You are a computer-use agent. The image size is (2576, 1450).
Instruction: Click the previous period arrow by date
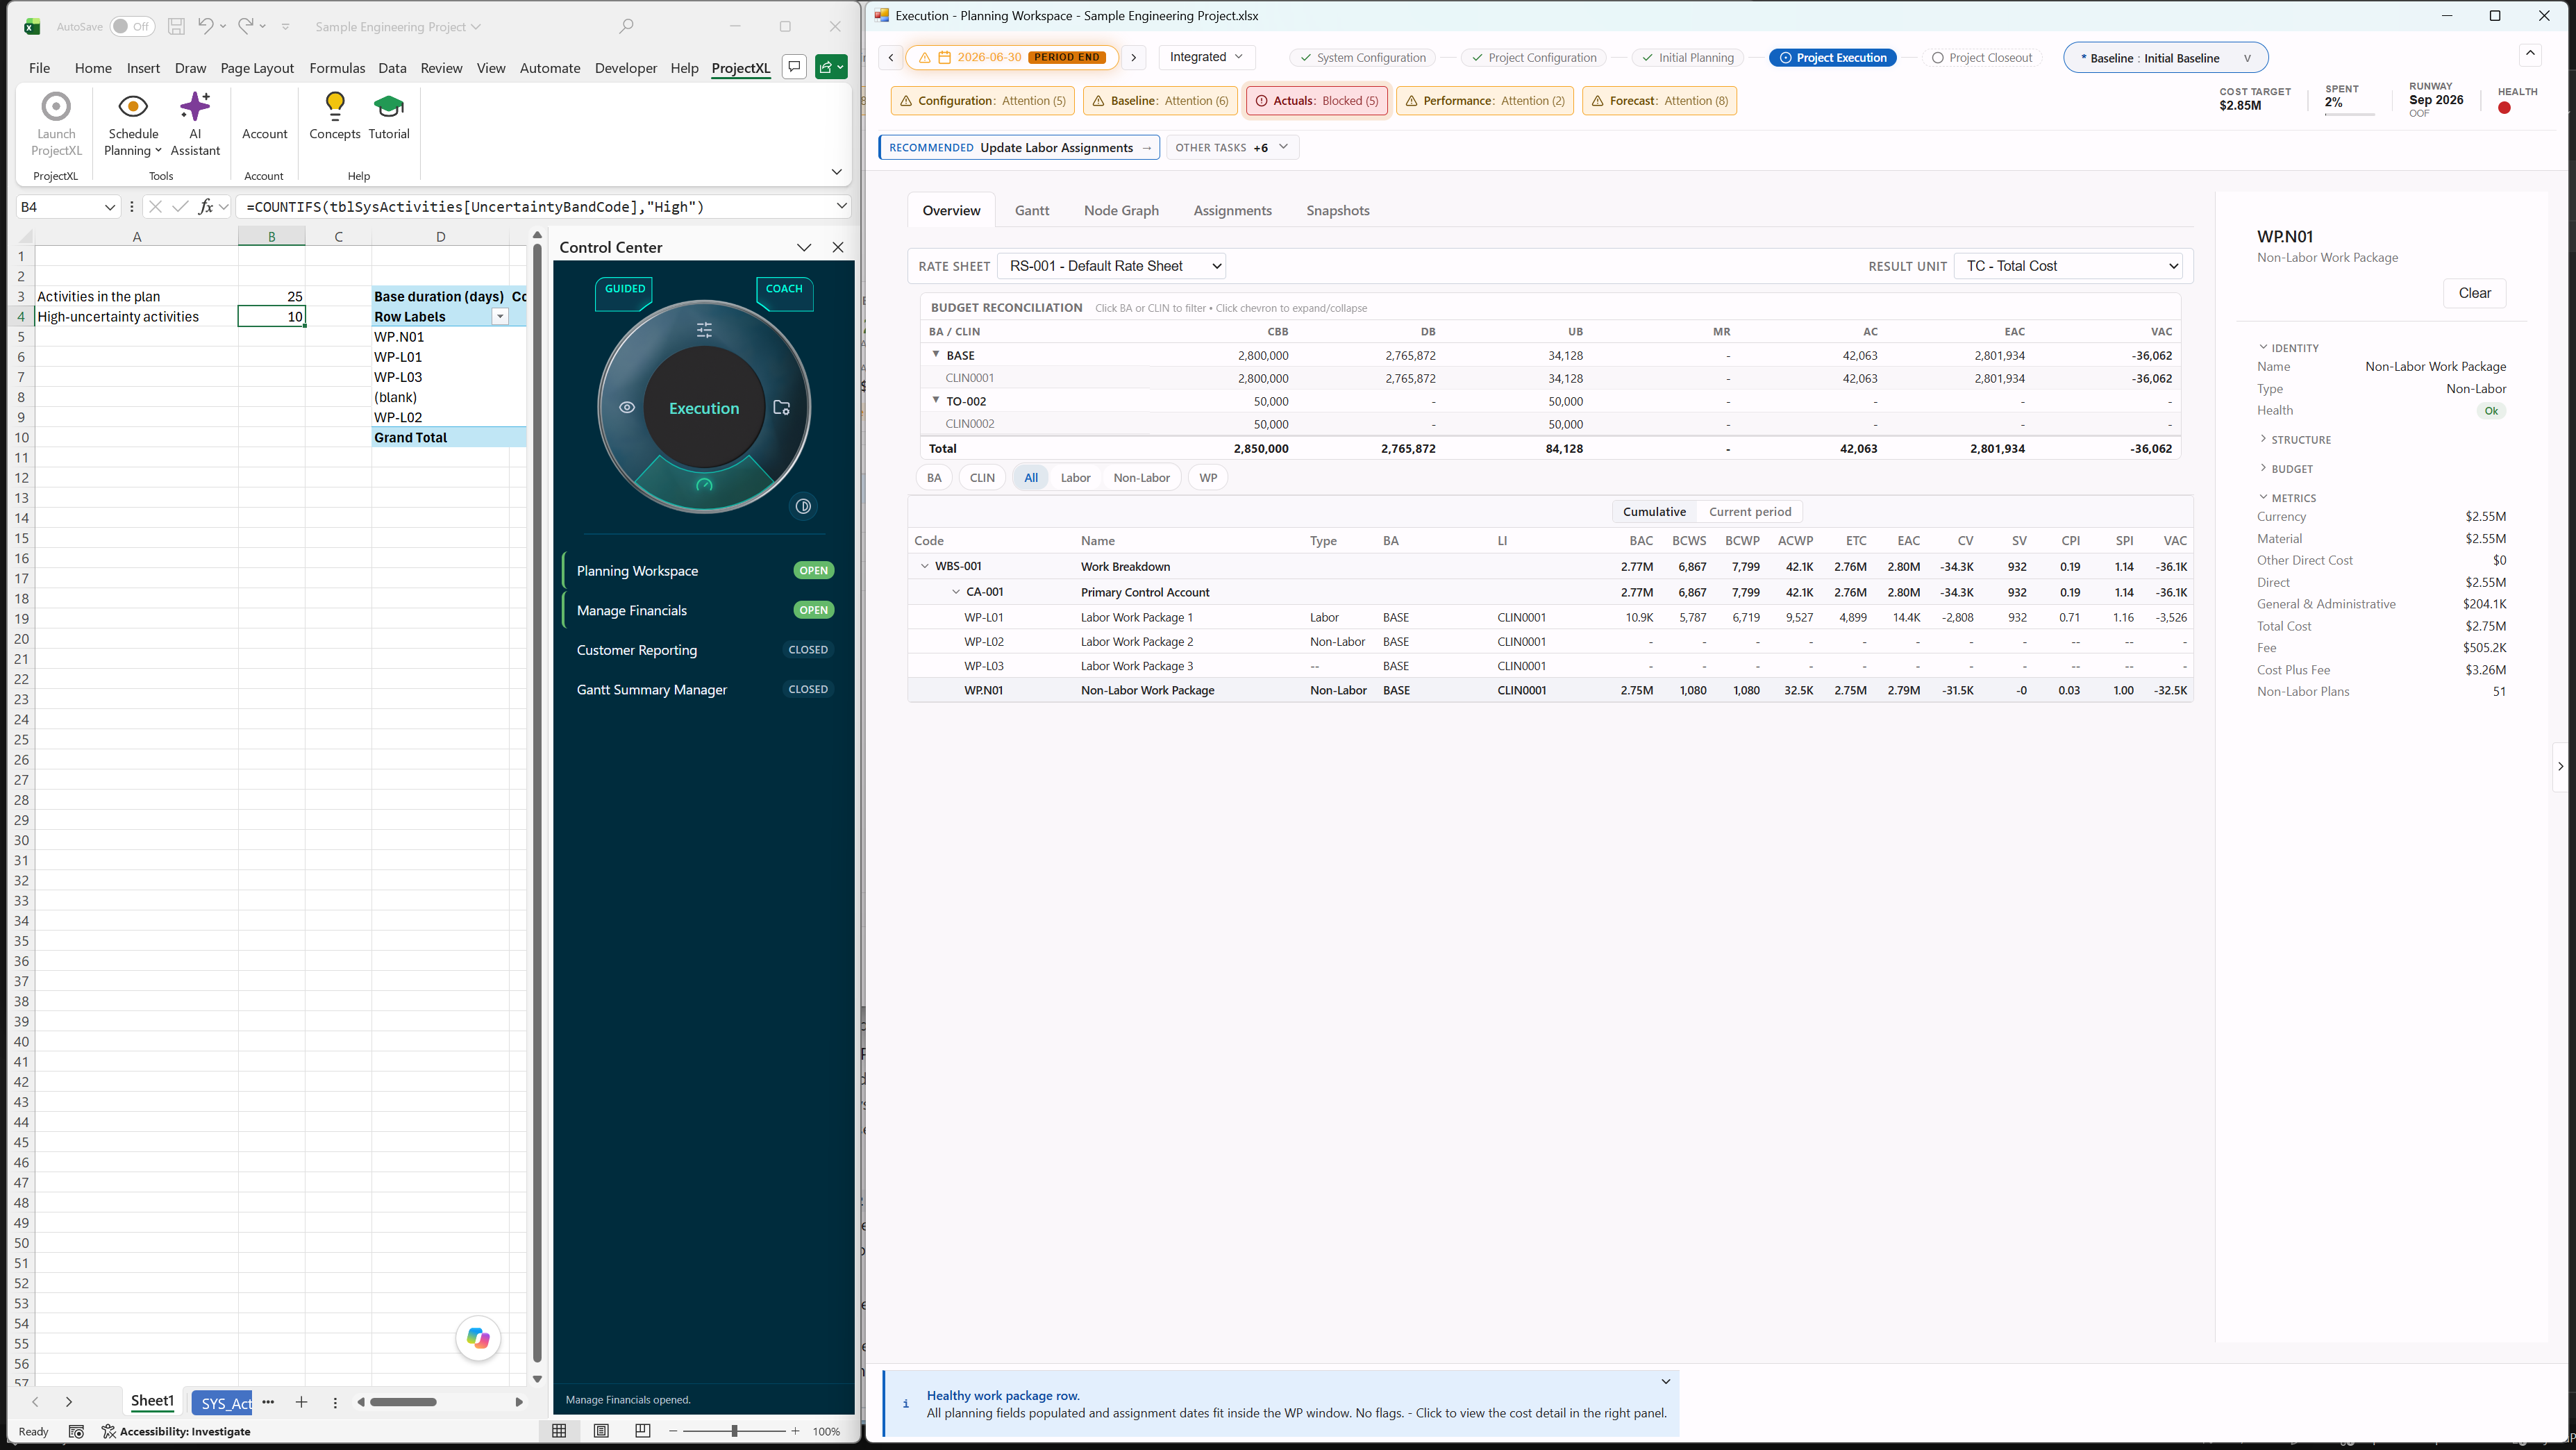point(891,57)
